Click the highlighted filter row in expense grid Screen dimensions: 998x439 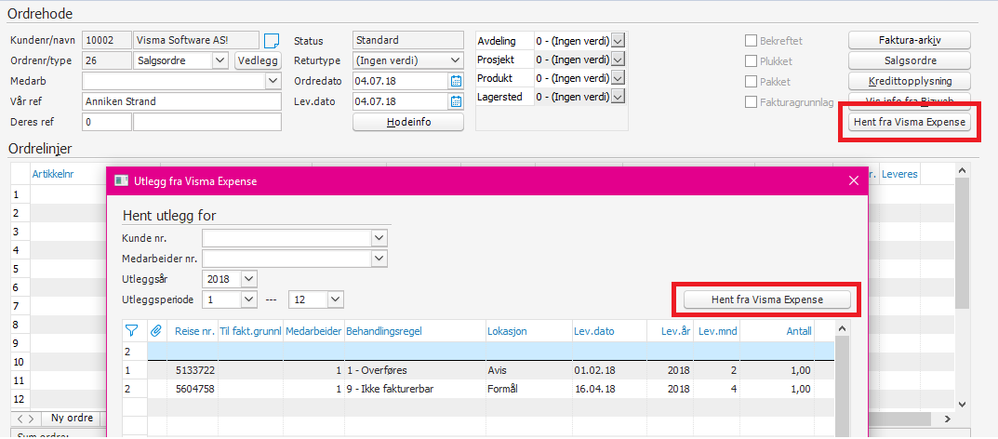point(491,351)
